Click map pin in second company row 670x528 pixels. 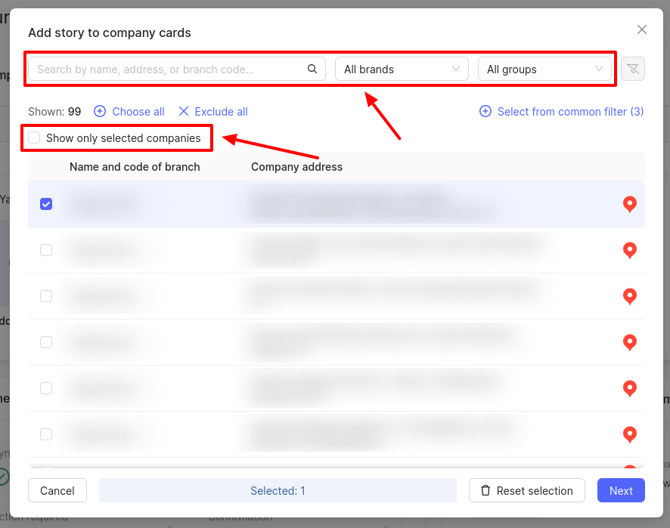point(630,250)
